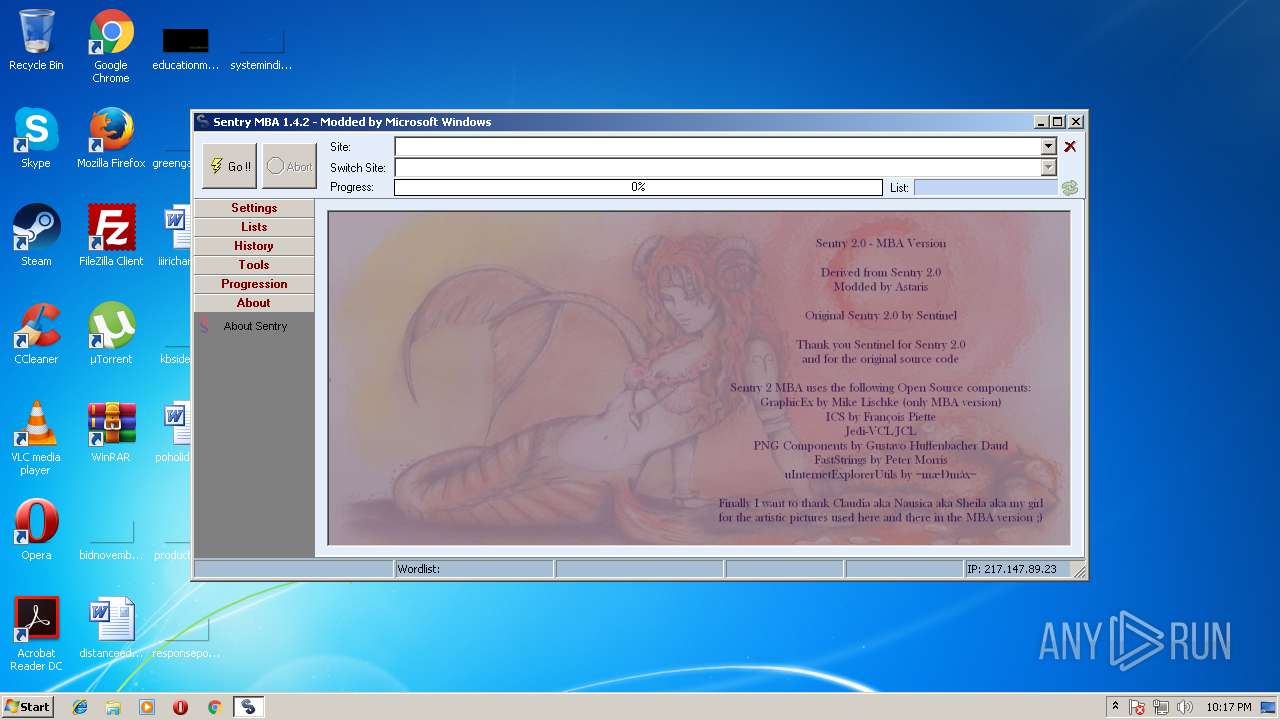The height and width of the screenshot is (720, 1280).
Task: Click the Abort button
Action: pos(289,166)
